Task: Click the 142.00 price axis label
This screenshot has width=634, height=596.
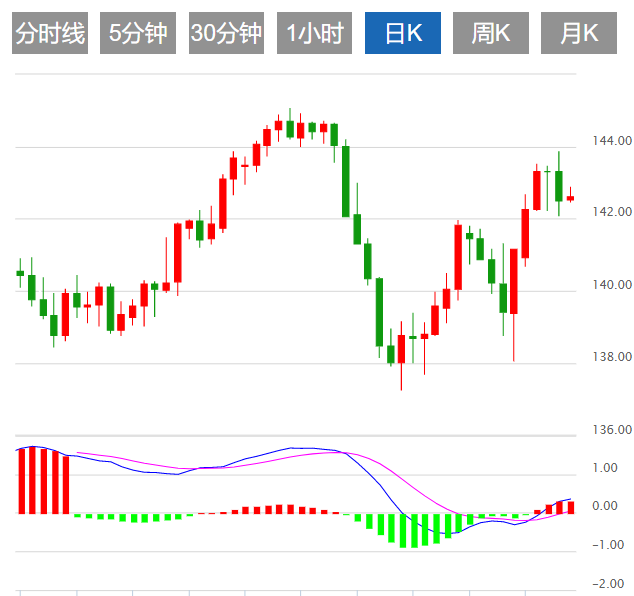Action: pos(611,213)
